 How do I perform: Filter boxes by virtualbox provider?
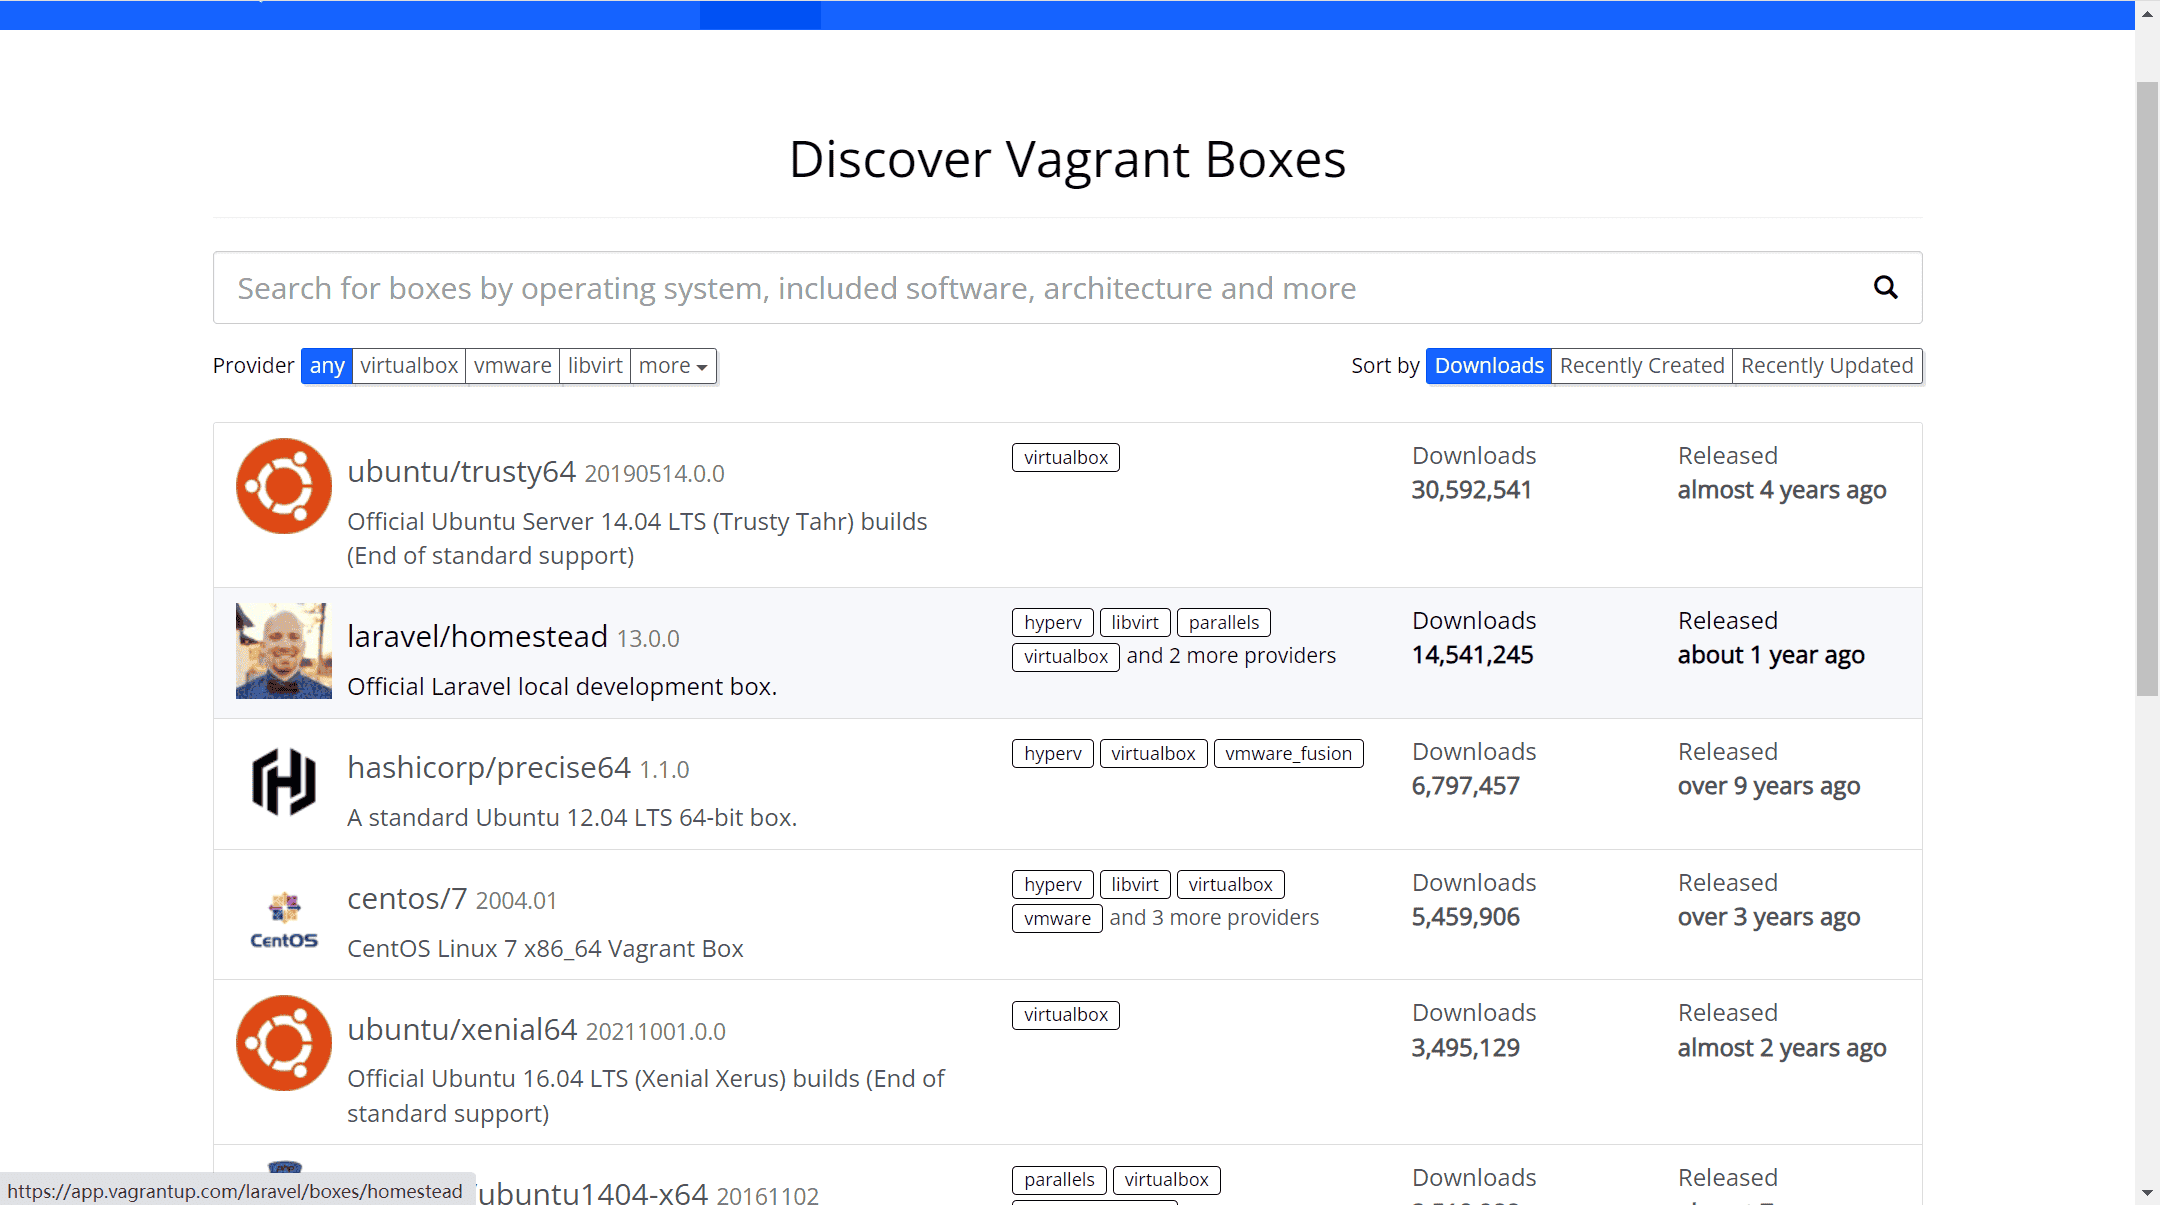tap(409, 366)
